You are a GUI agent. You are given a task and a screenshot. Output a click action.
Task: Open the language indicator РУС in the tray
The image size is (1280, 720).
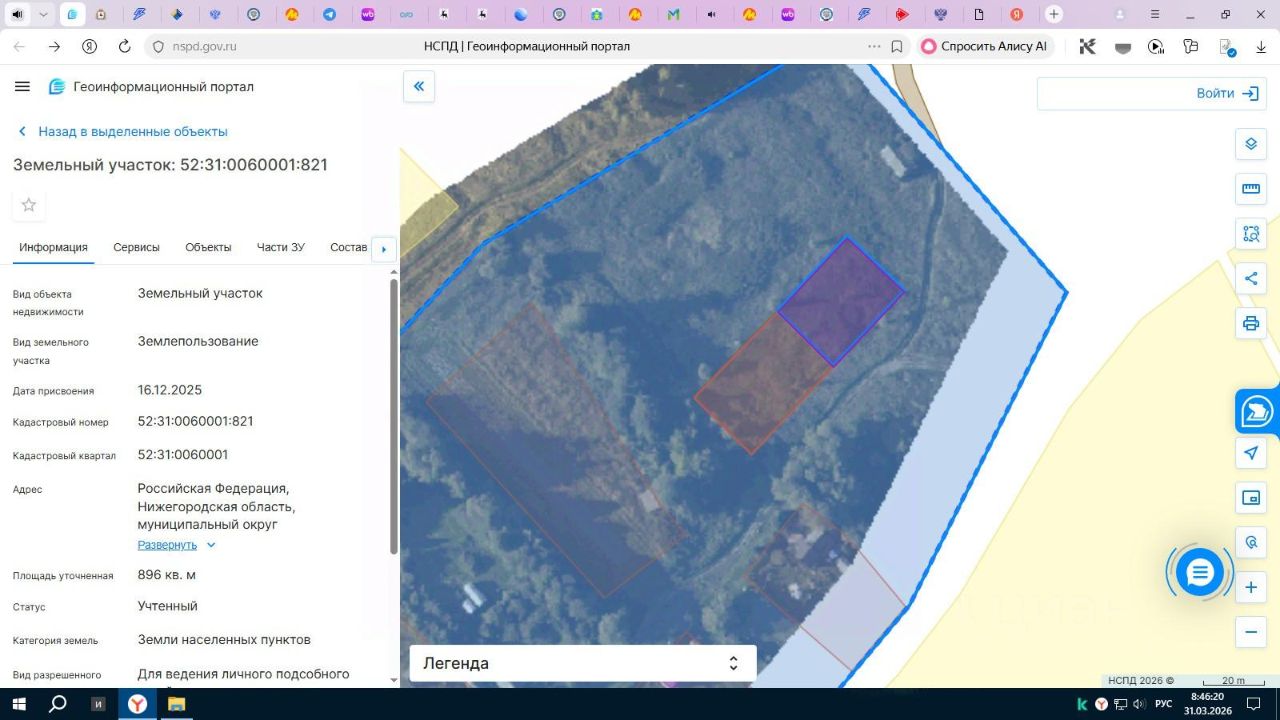pos(1163,704)
